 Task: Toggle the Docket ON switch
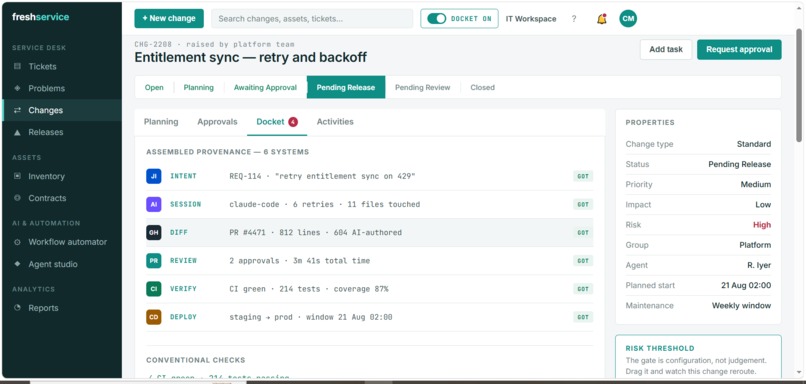click(x=436, y=19)
